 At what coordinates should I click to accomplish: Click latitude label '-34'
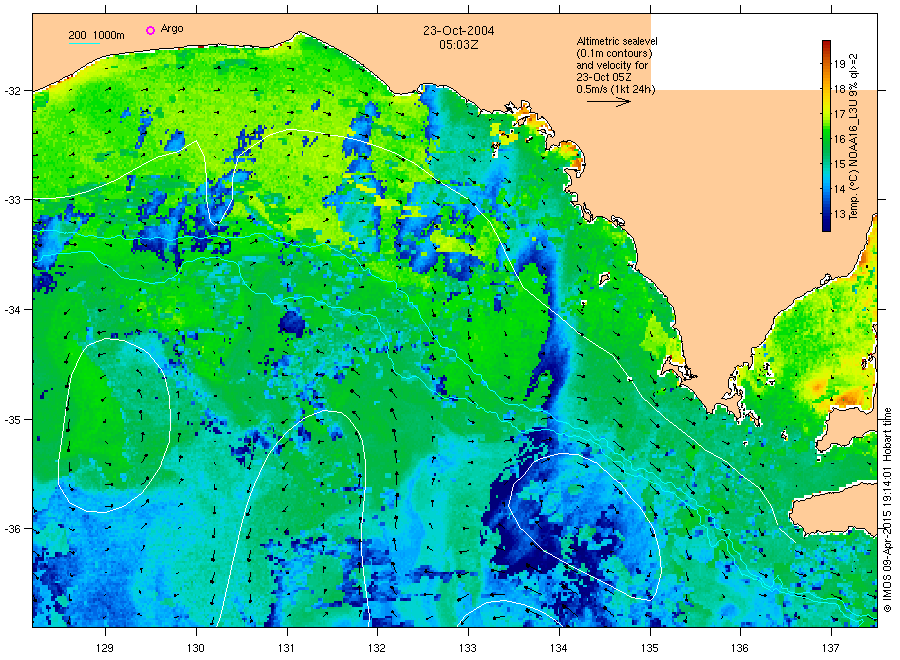12,309
